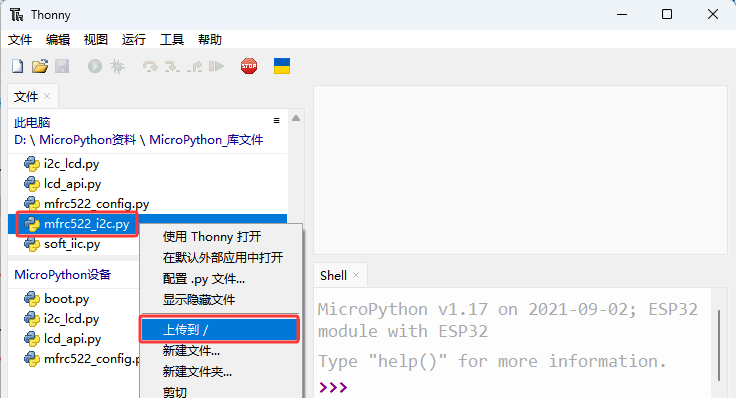Open the 运行 menu
The height and width of the screenshot is (398, 736).
(x=134, y=40)
